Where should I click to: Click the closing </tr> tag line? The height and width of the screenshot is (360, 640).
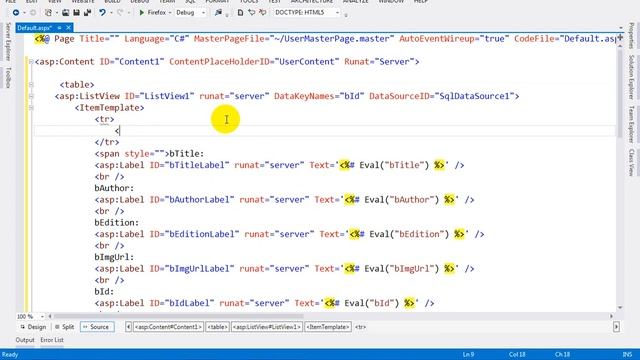[x=107, y=142]
